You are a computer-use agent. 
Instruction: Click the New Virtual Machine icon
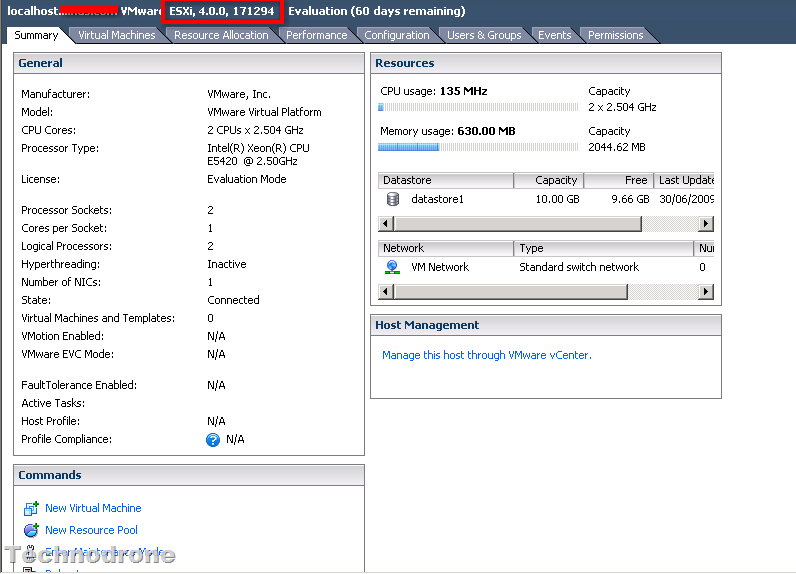31,508
